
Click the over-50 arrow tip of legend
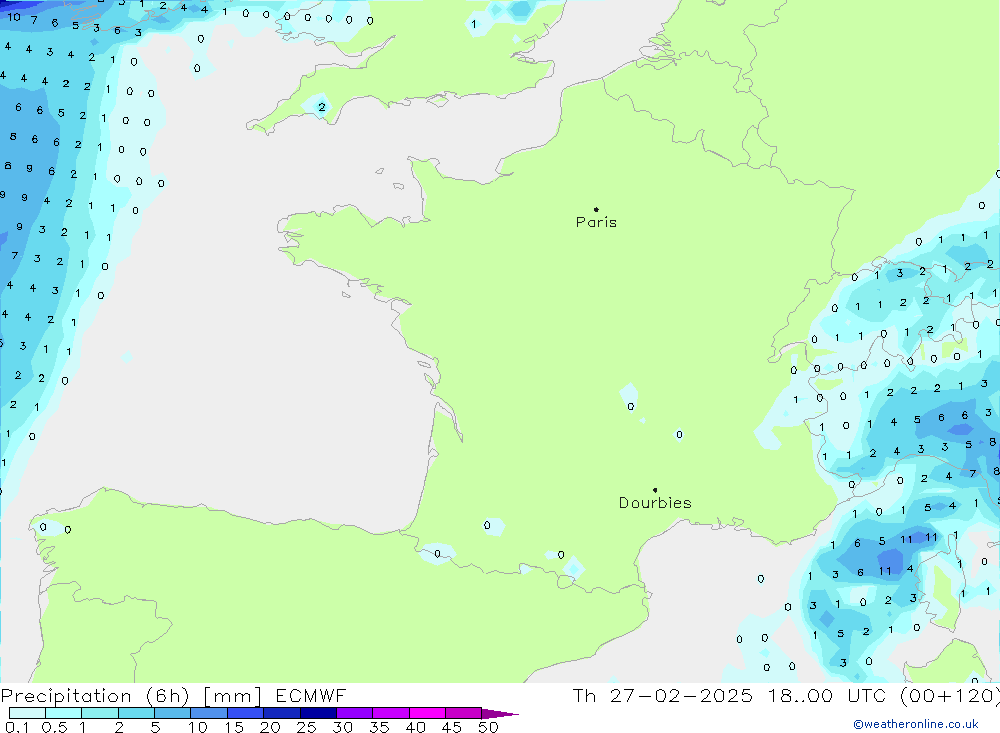point(500,713)
